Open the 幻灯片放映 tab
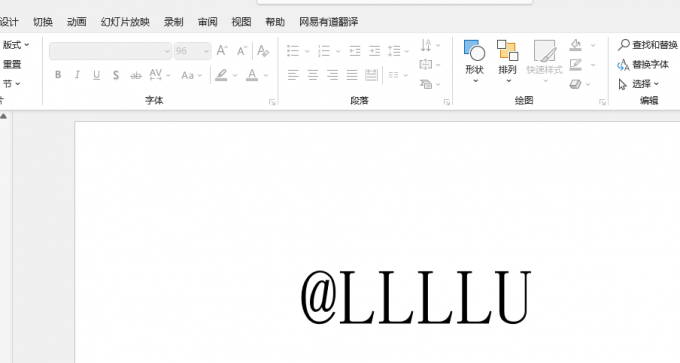Screen dimensions: 680x363 [125, 22]
